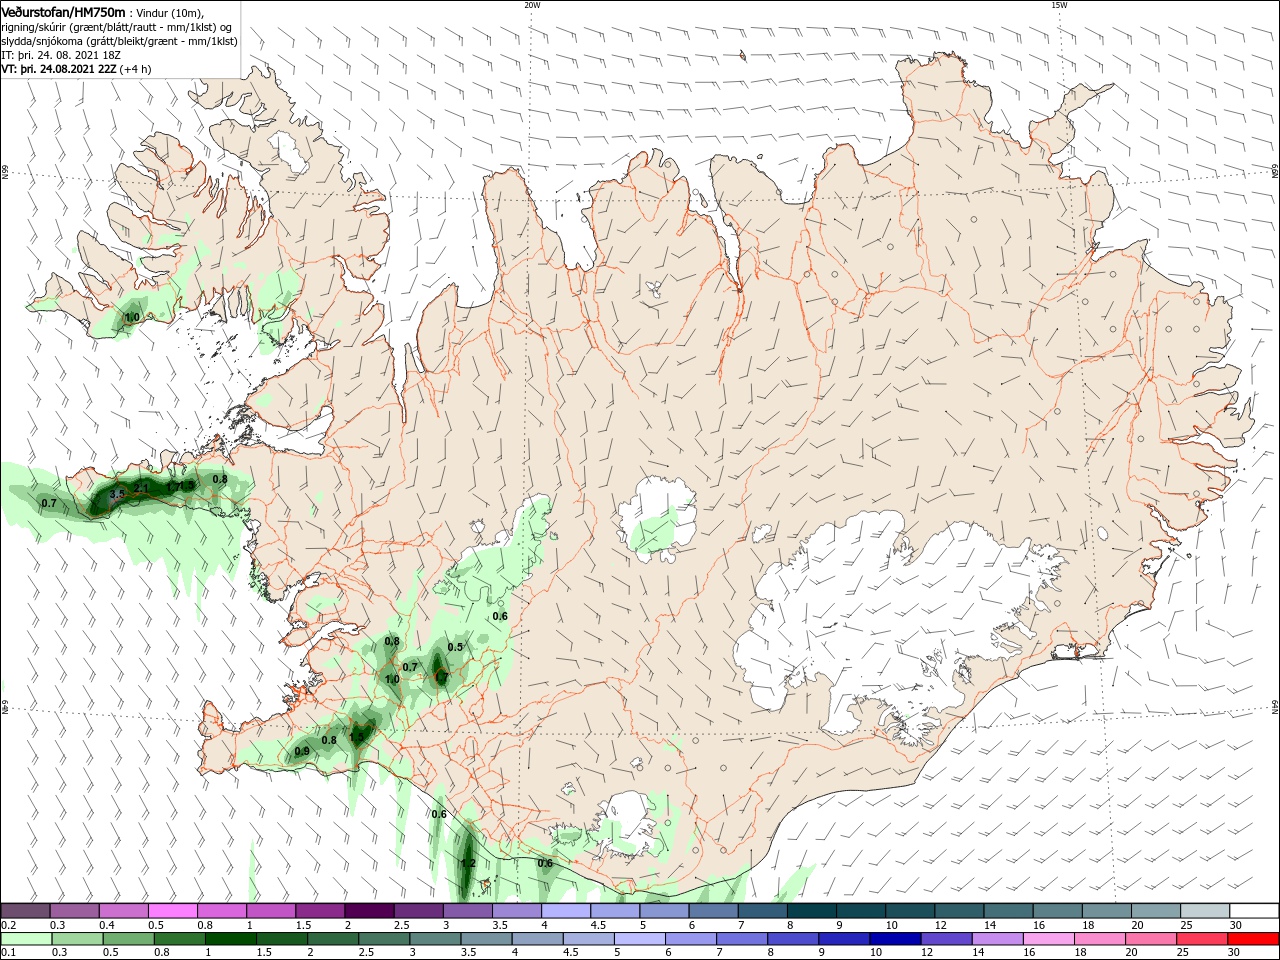Click the 0.2 label under the top legend row
This screenshot has height=960, width=1280.
coord(8,925)
